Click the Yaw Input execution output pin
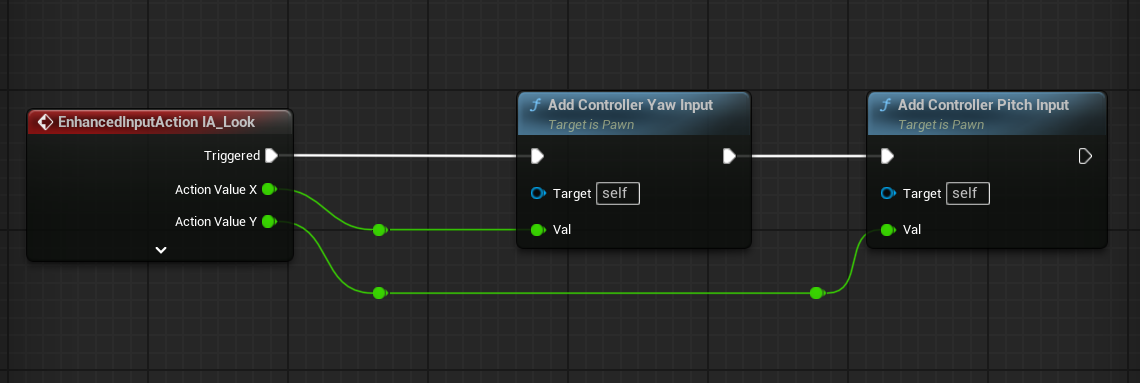This screenshot has width=1140, height=383. [729, 156]
